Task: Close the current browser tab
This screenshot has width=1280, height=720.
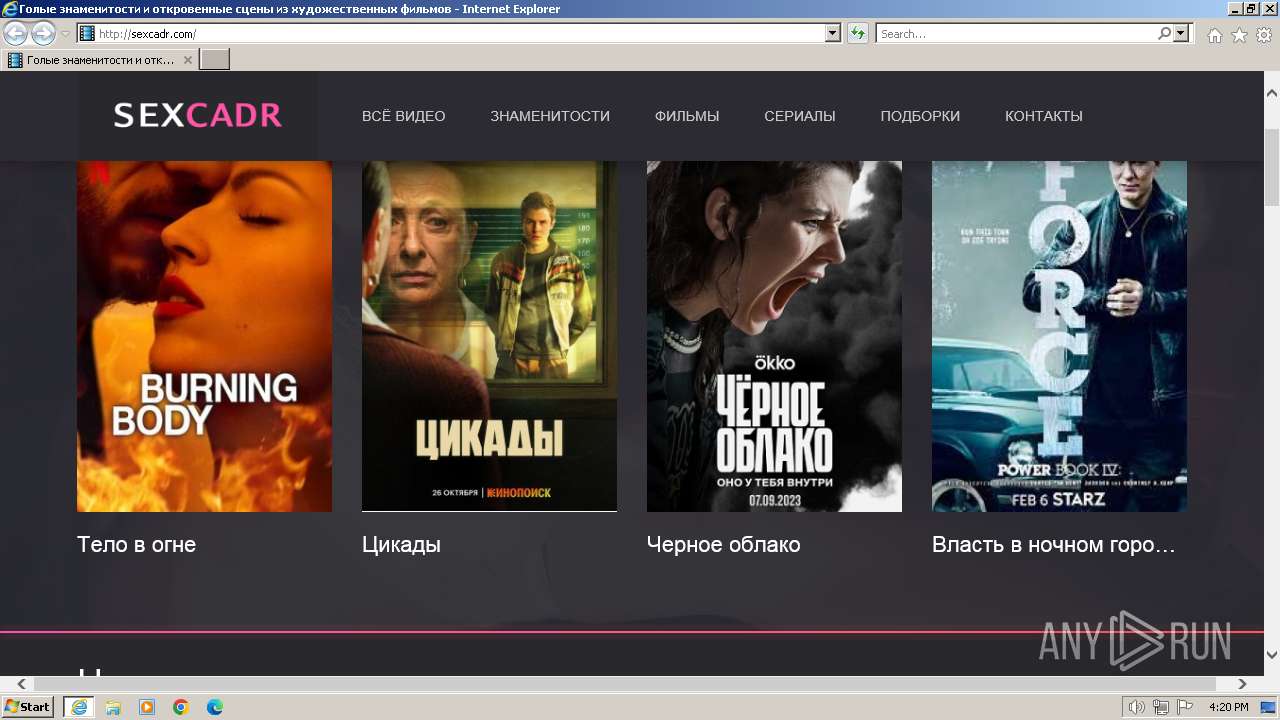Action: click(x=187, y=60)
